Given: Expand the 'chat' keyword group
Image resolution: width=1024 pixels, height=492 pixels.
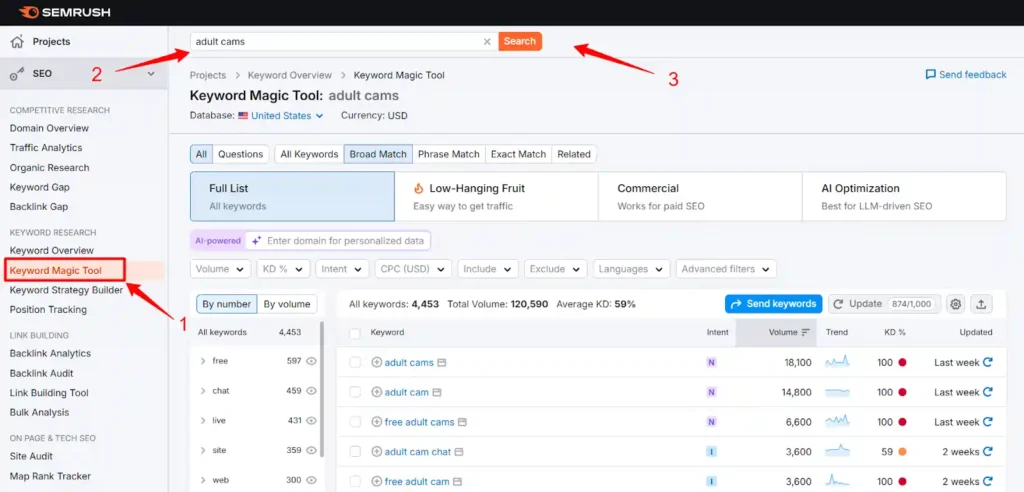Looking at the screenshot, I should coord(203,391).
